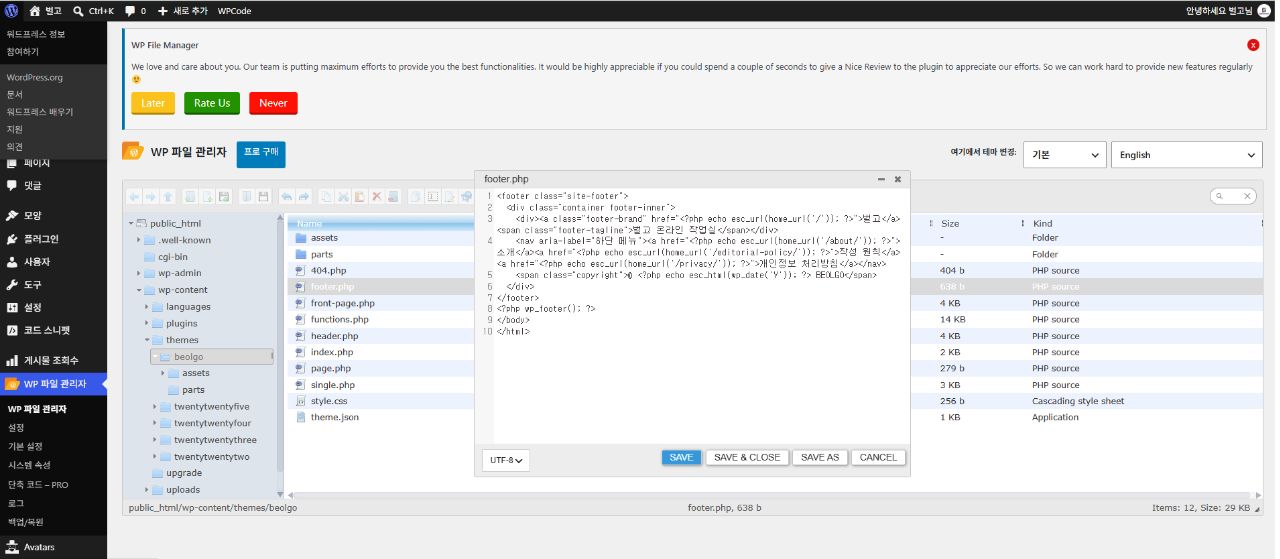The width and height of the screenshot is (1280, 559).
Task: Select functions.php in file list
Action: point(339,319)
